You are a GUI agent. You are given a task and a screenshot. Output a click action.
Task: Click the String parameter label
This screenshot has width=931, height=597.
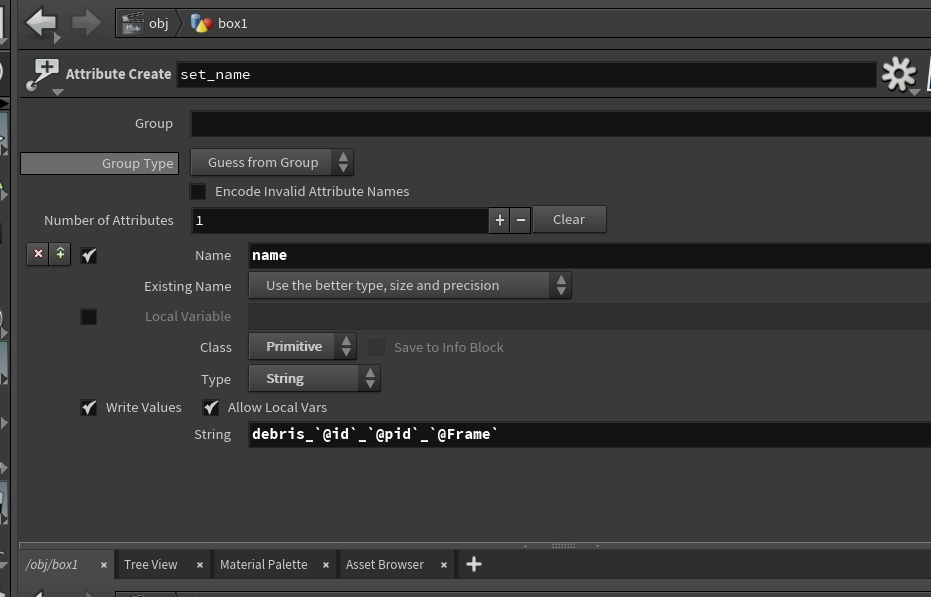(213, 435)
